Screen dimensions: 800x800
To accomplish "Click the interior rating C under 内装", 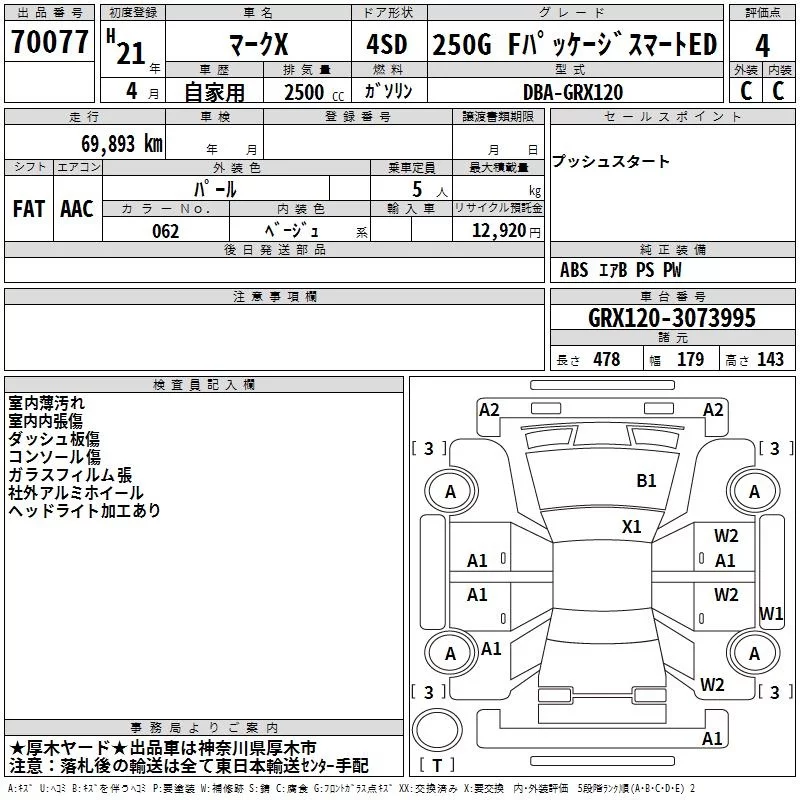I will click(x=778, y=91).
